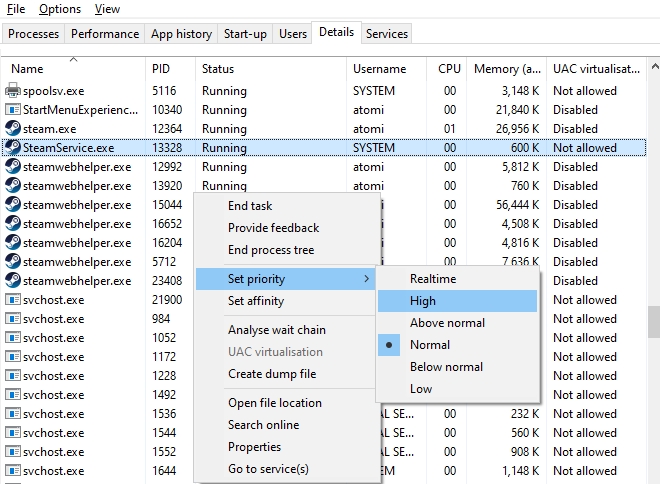Sort by the Name column header
660x484 pixels.
73,69
